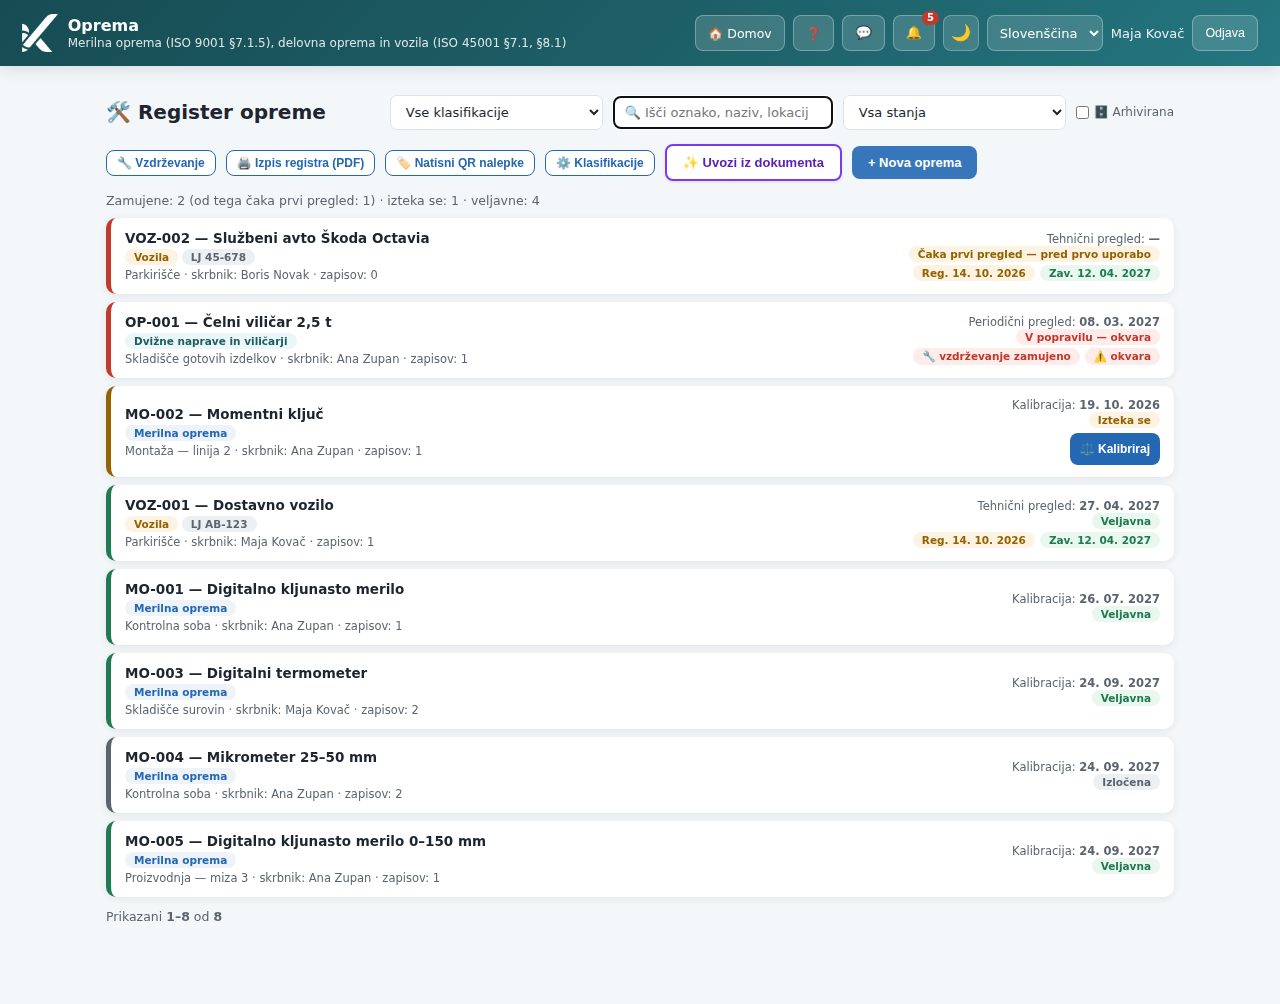The width and height of the screenshot is (1280, 1004).
Task: Open VOZ-001 Dostavno vozilo entry
Action: click(x=640, y=523)
